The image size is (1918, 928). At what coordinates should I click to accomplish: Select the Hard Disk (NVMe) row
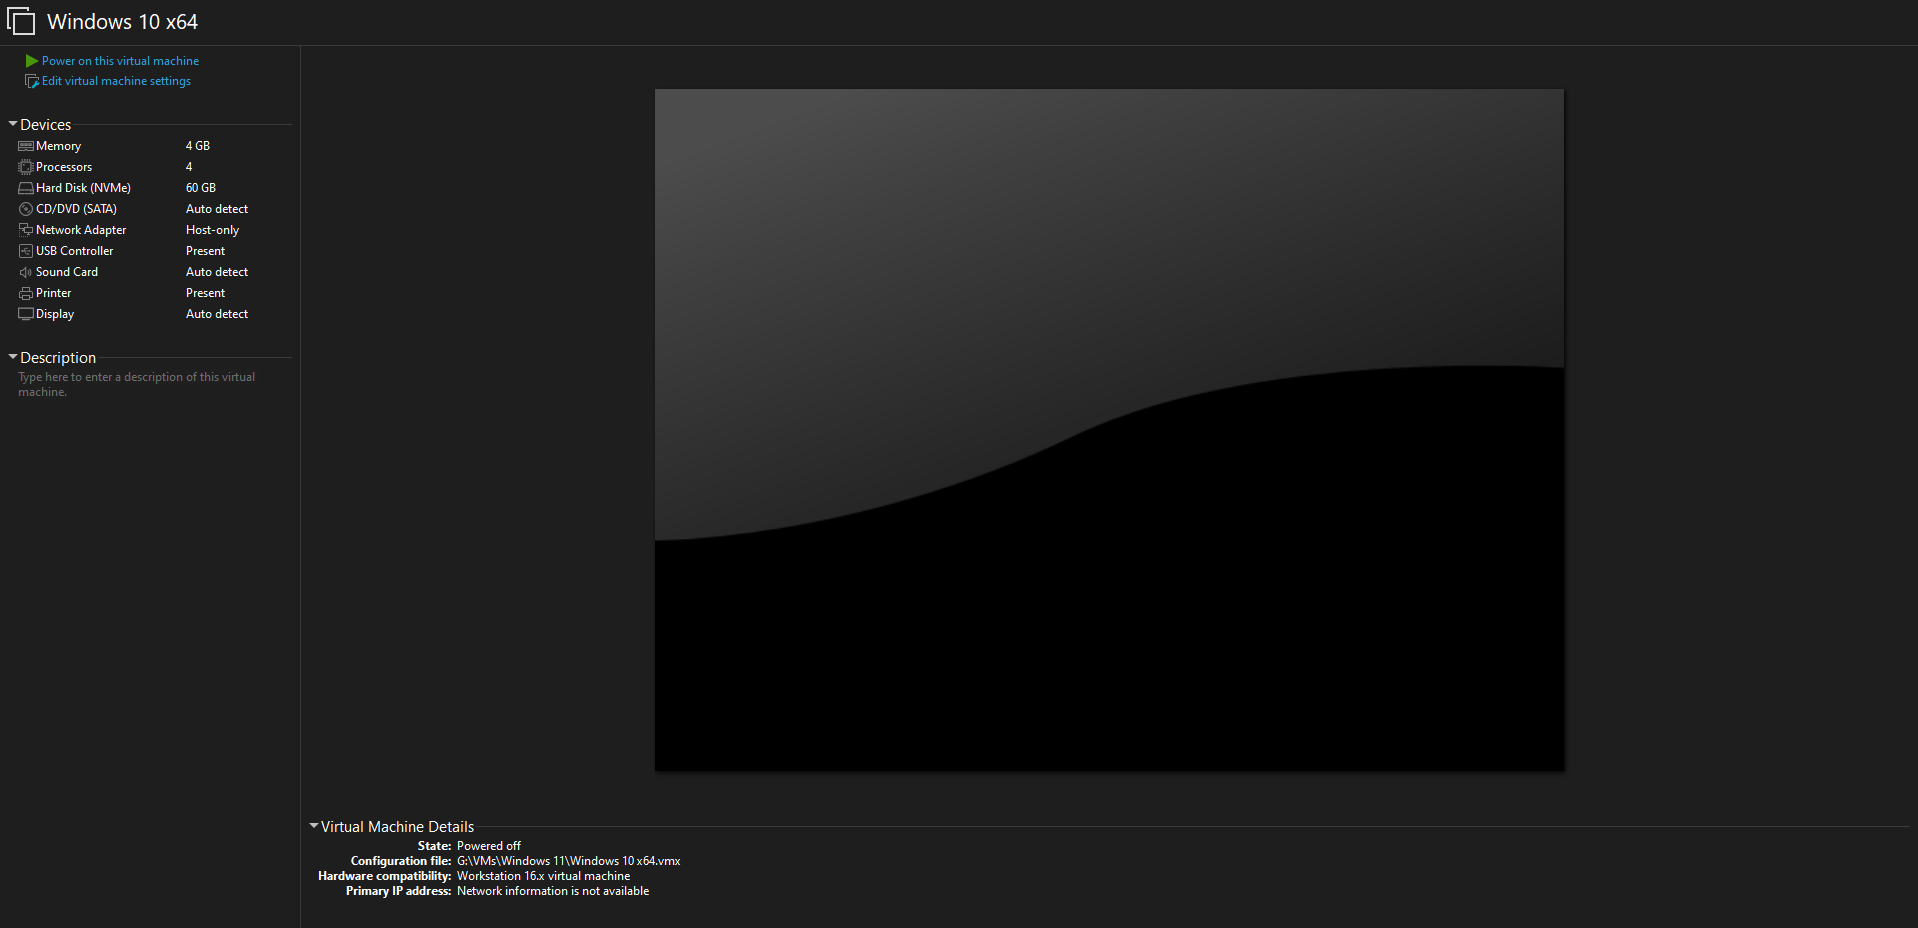coord(154,188)
